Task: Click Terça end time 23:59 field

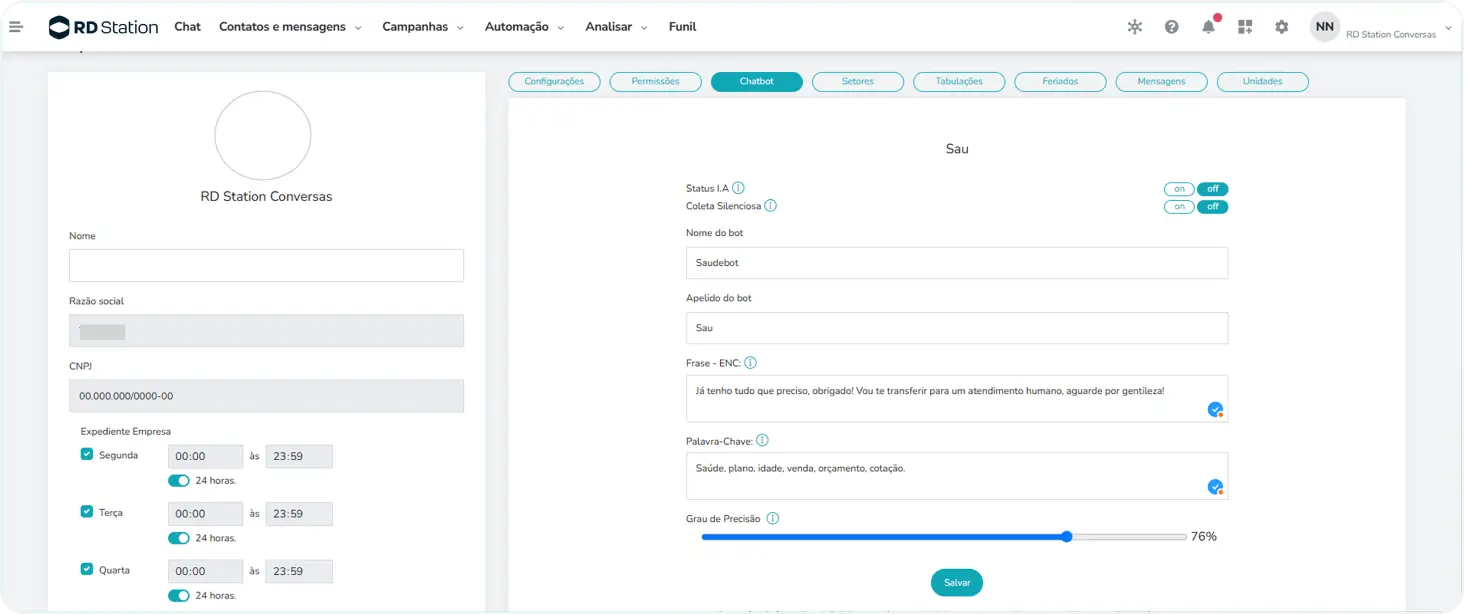Action: click(x=298, y=514)
